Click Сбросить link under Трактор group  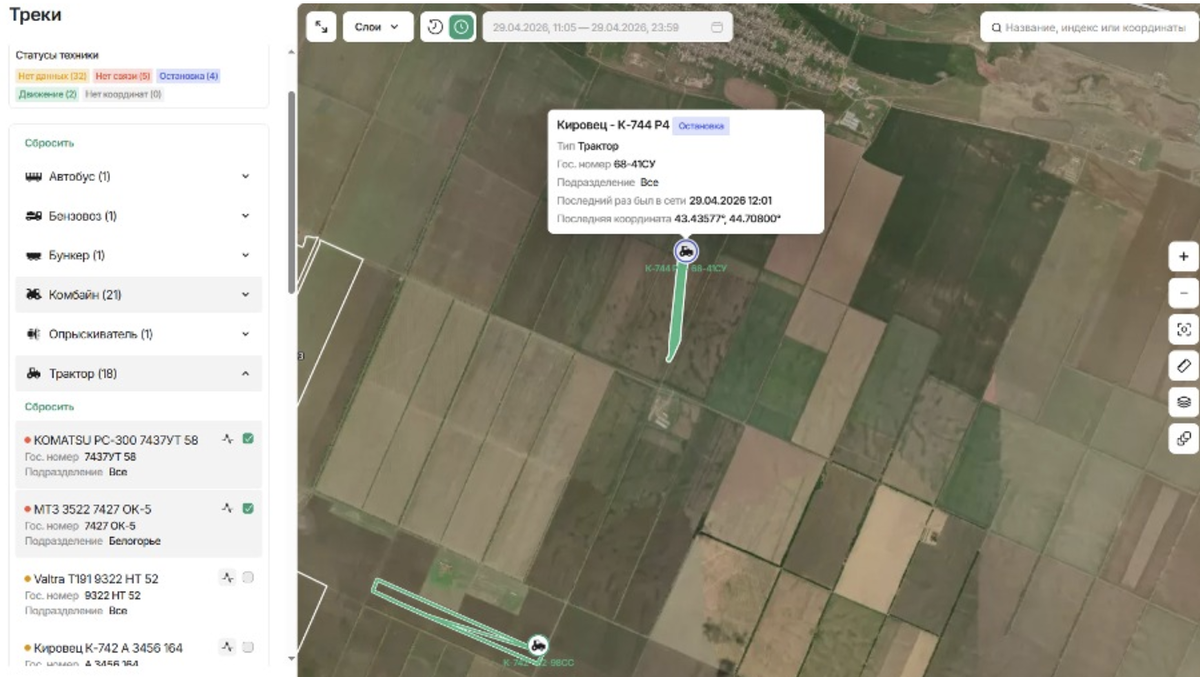pos(50,407)
